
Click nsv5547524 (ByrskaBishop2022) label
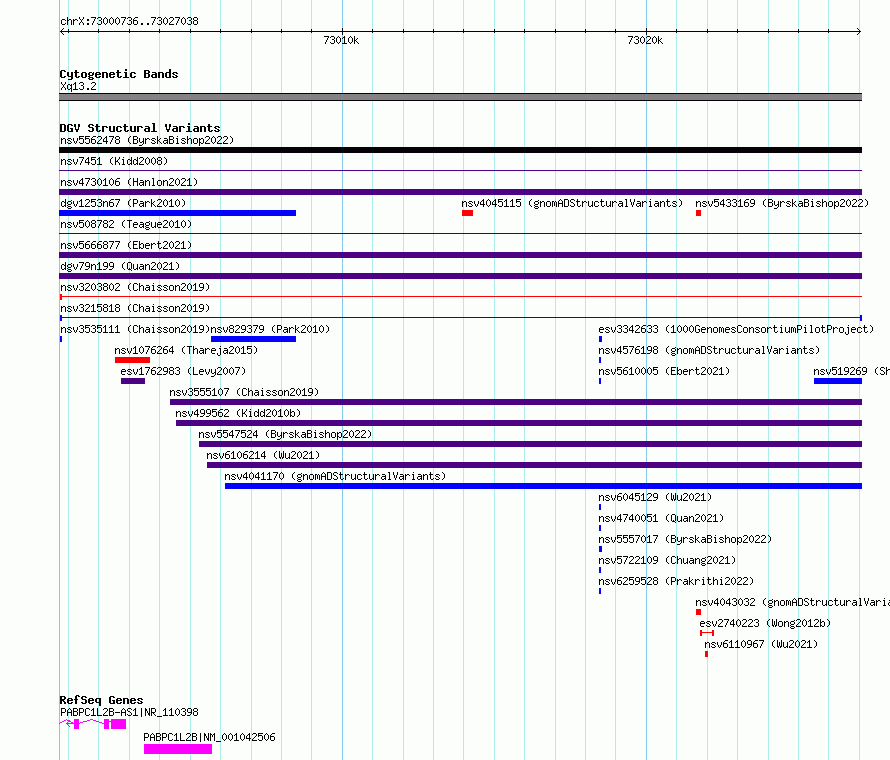coord(285,434)
